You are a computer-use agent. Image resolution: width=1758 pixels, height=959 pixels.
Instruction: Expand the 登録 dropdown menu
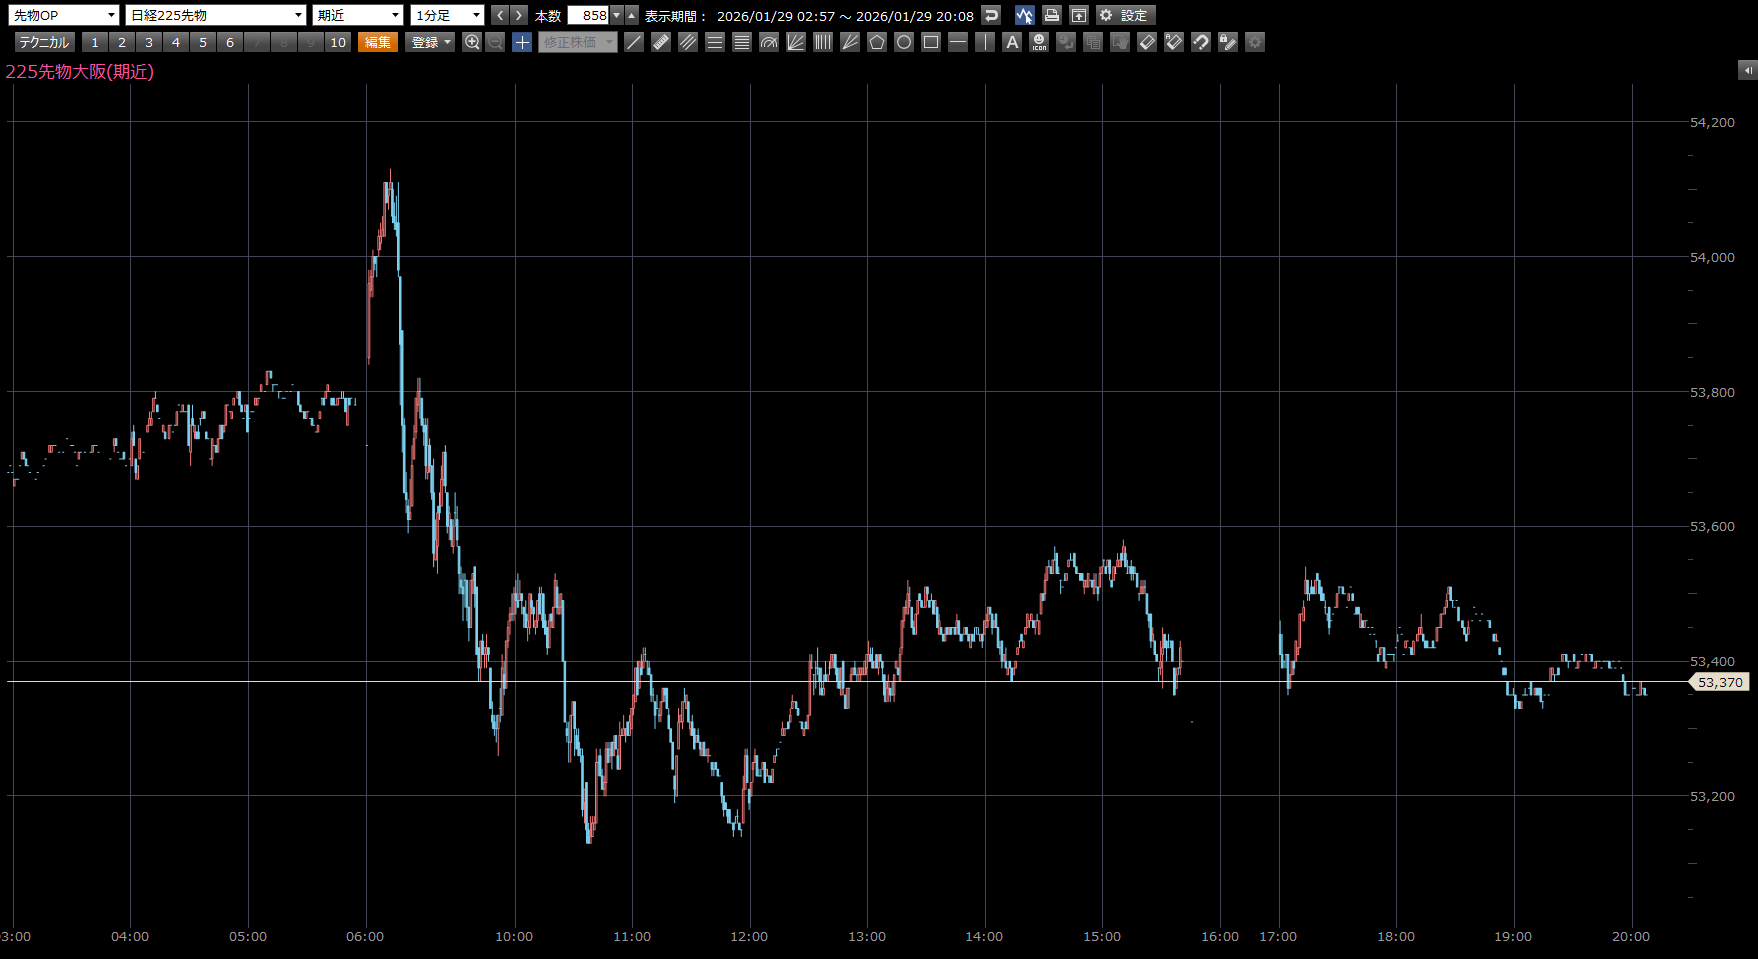(x=431, y=42)
